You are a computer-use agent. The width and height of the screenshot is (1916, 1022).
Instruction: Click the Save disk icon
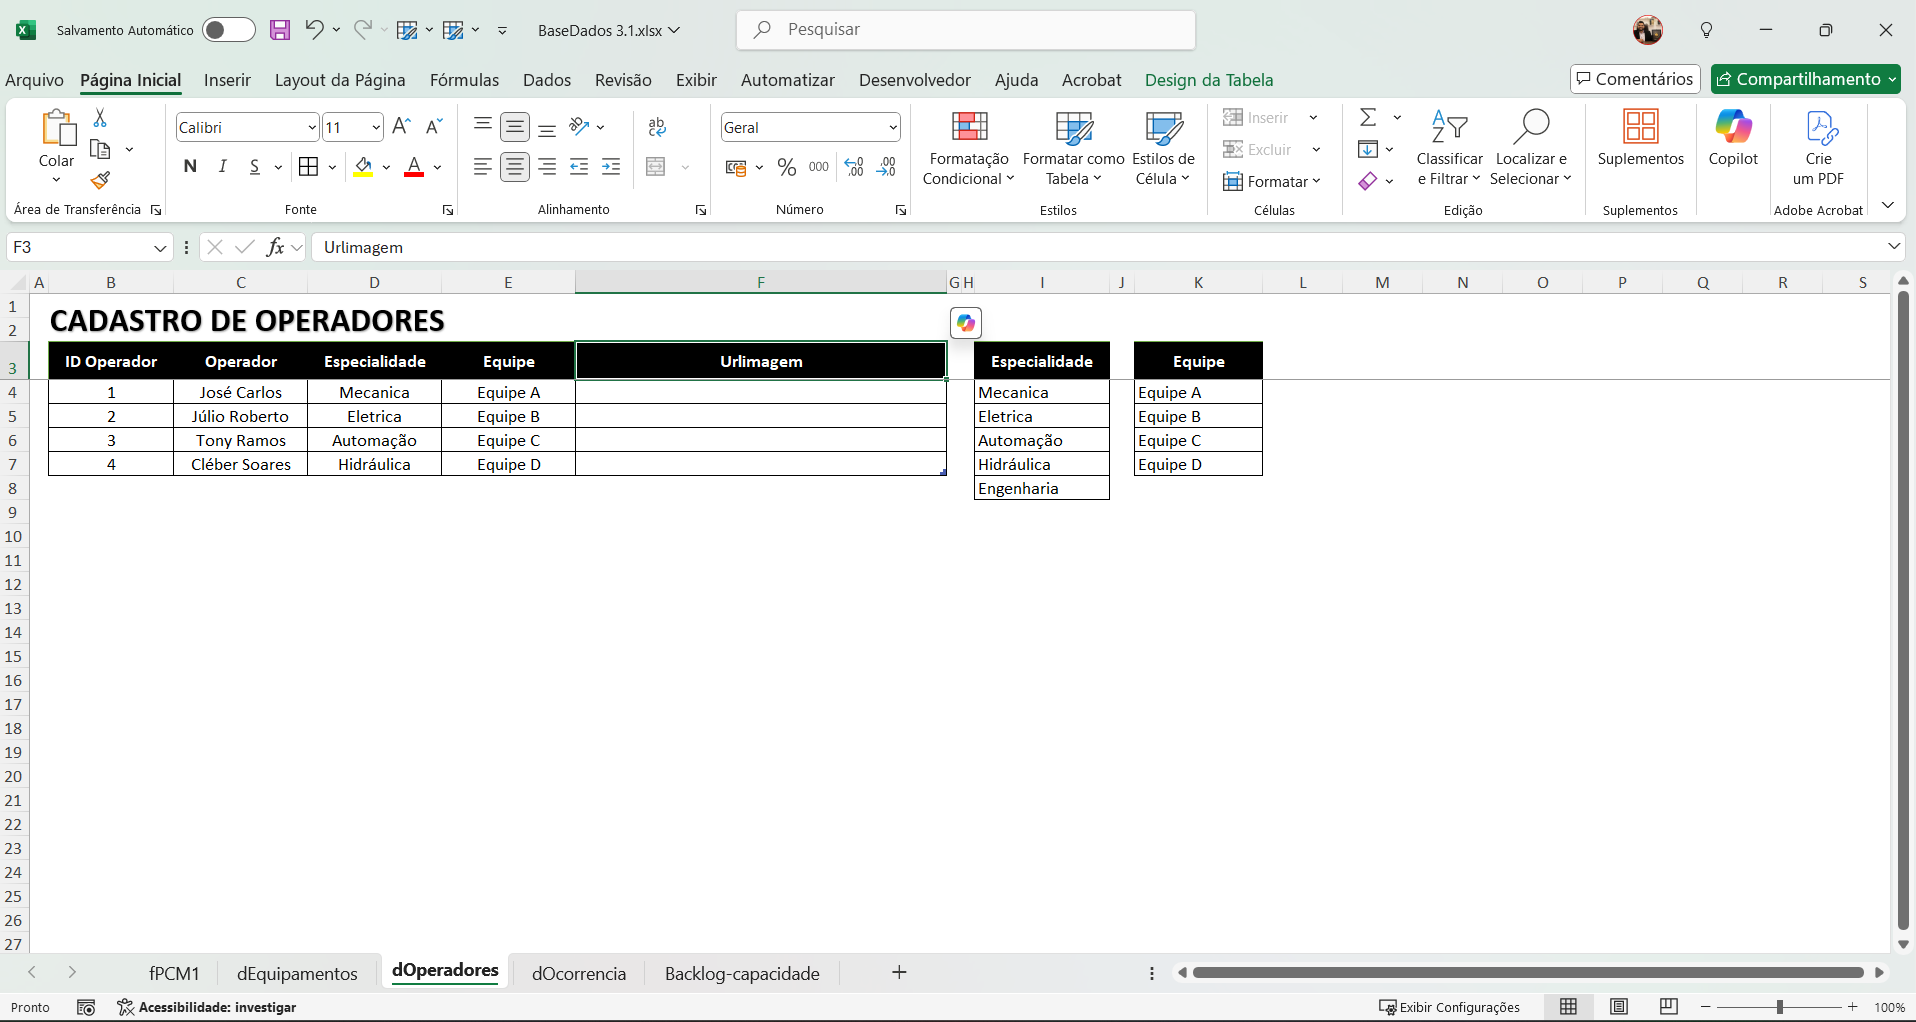[x=280, y=30]
